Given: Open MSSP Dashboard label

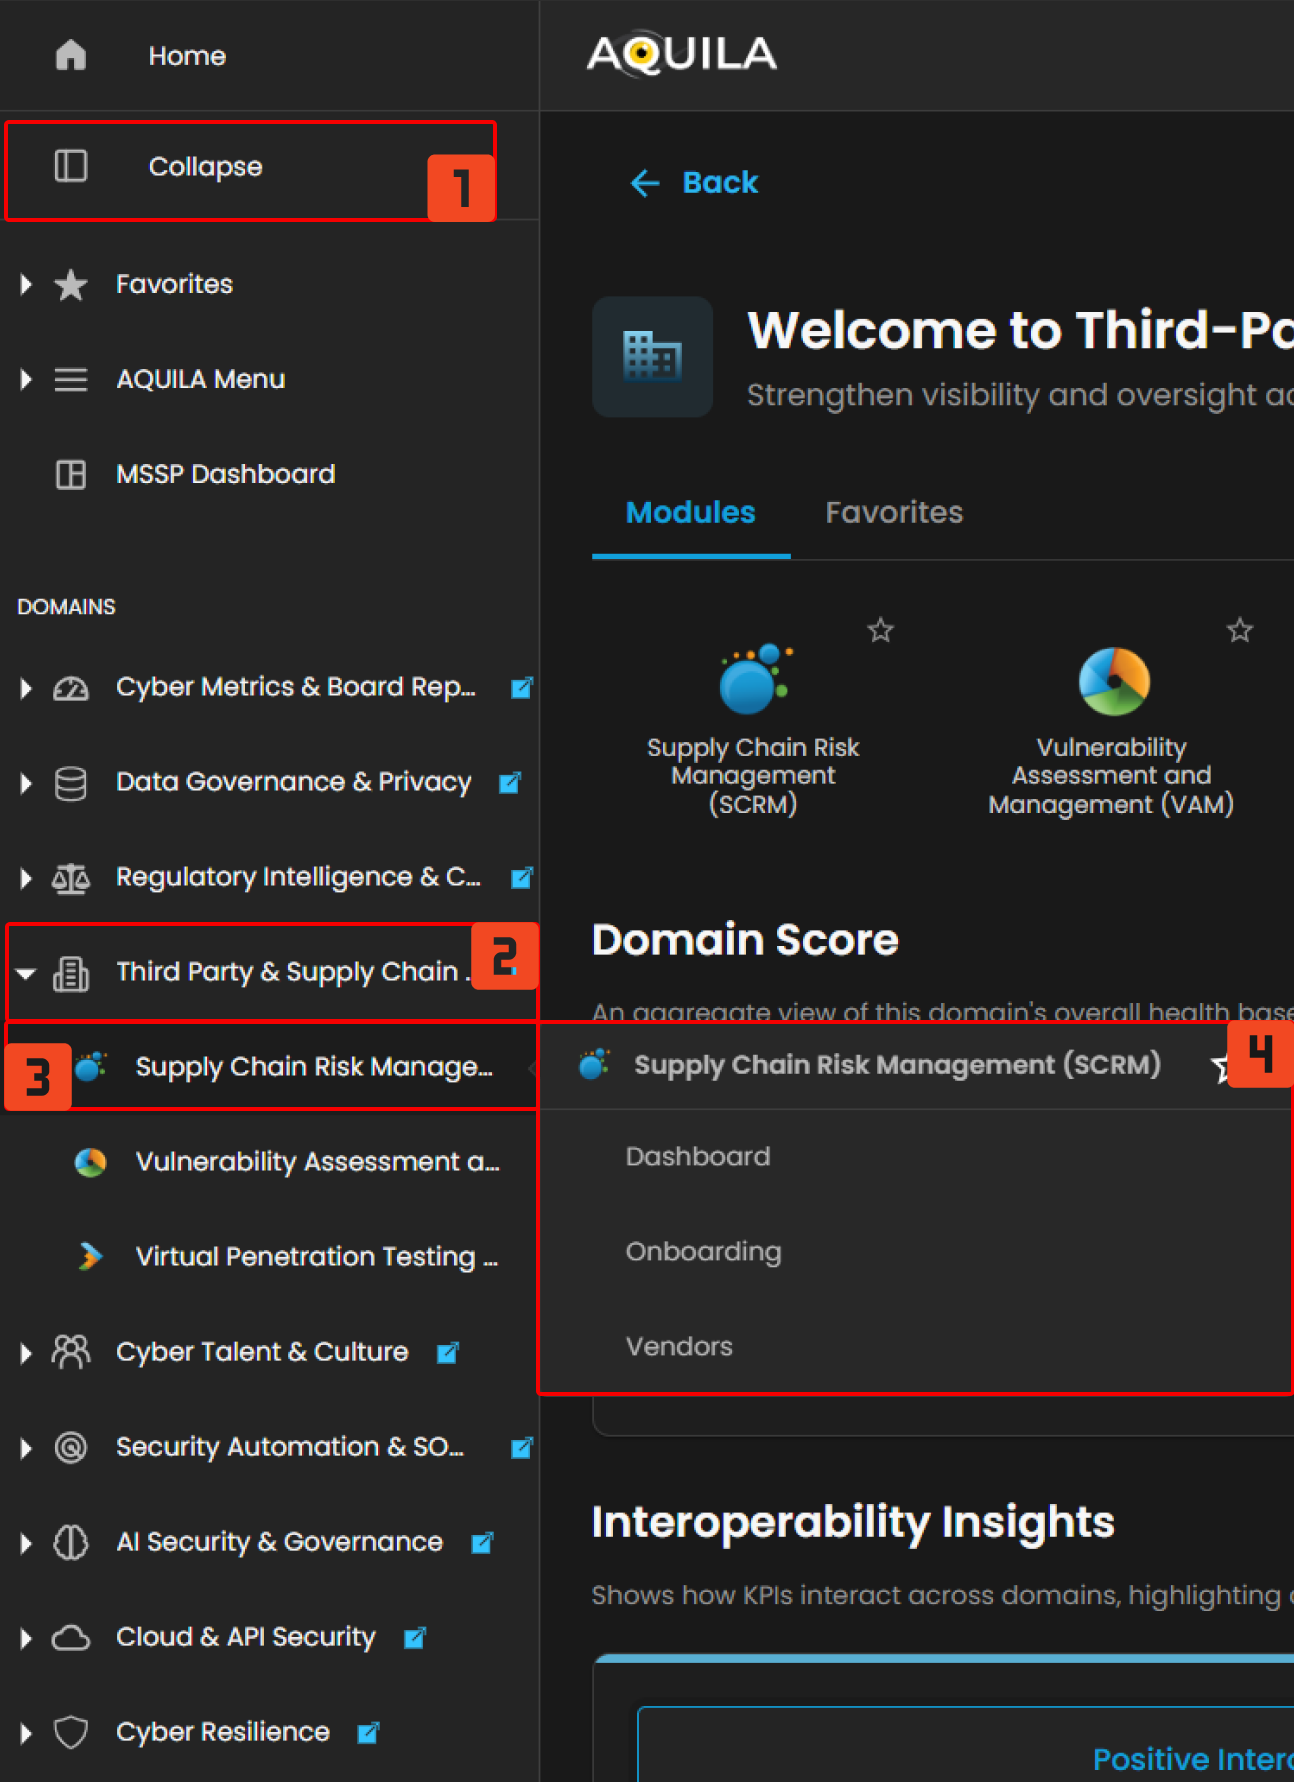Looking at the screenshot, I should click(225, 474).
